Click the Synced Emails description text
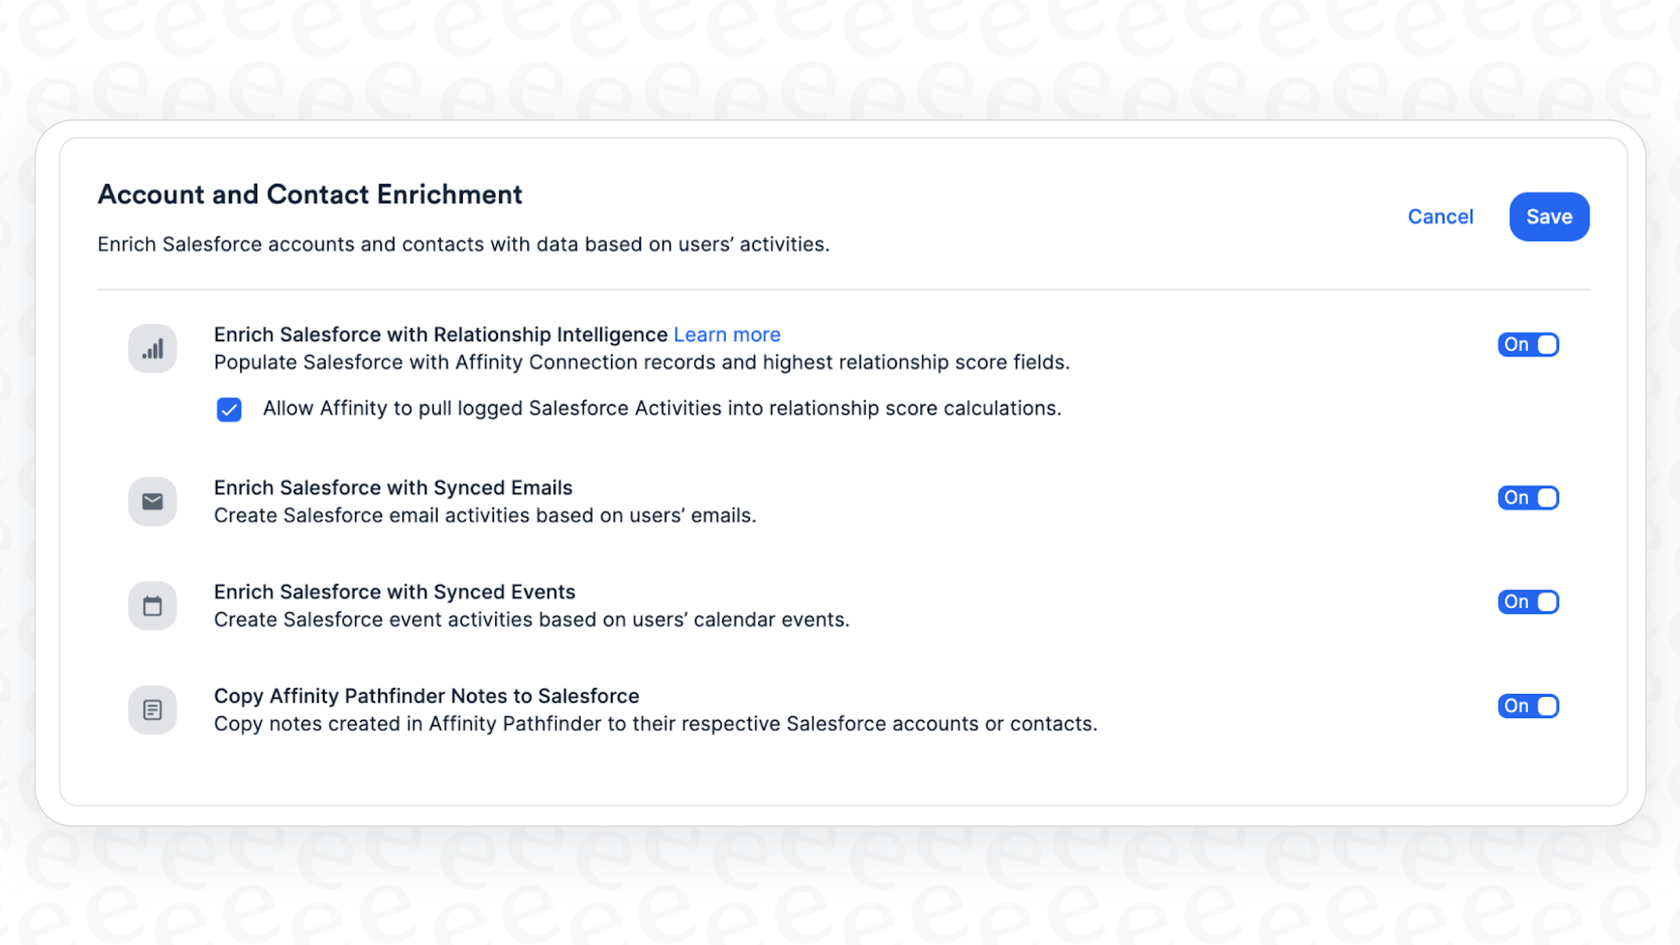This screenshot has height=945, width=1680. point(484,515)
